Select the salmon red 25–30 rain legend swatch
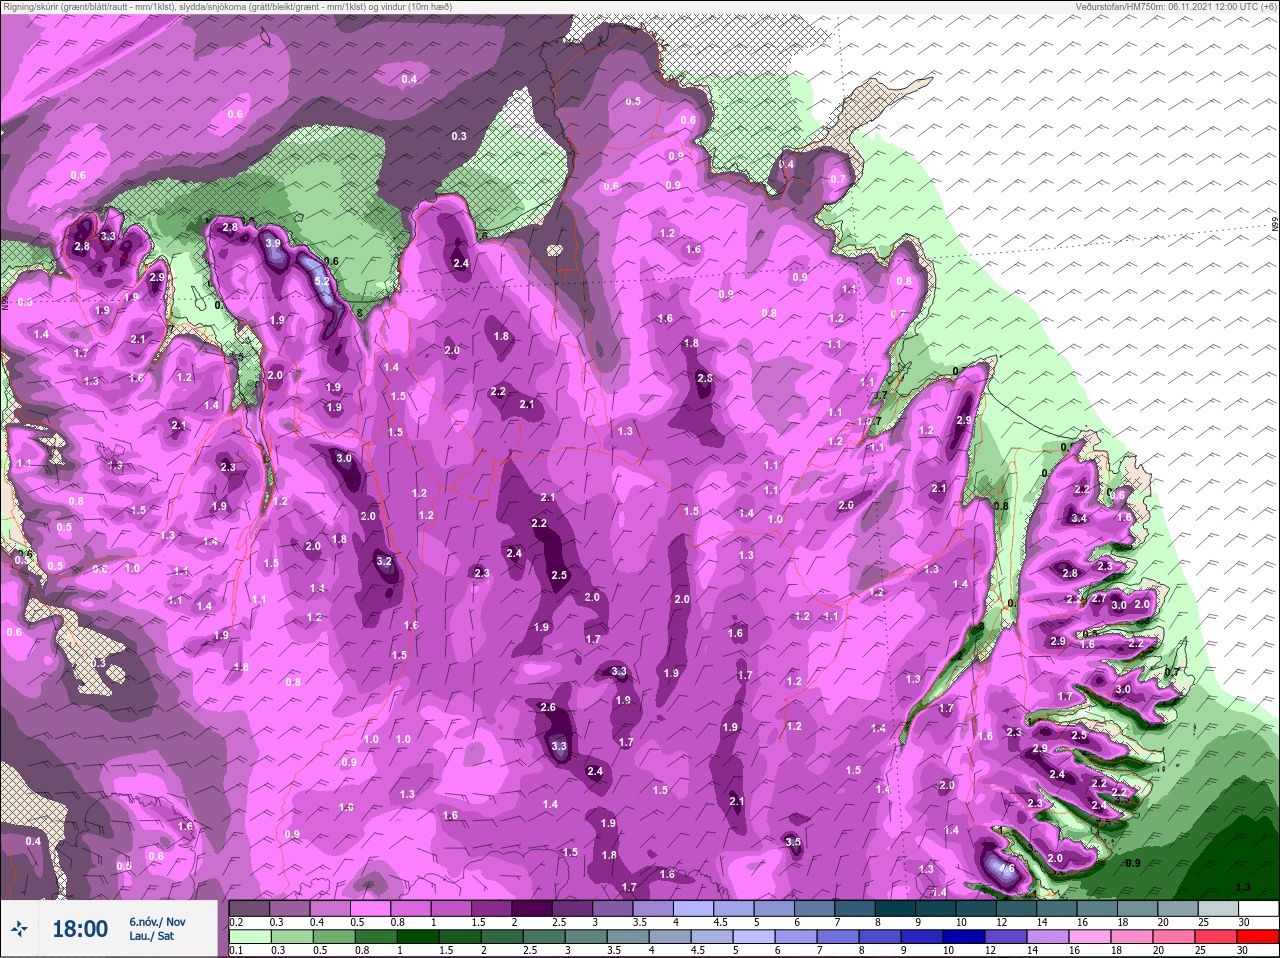This screenshot has height=958, width=1280. tap(1218, 937)
